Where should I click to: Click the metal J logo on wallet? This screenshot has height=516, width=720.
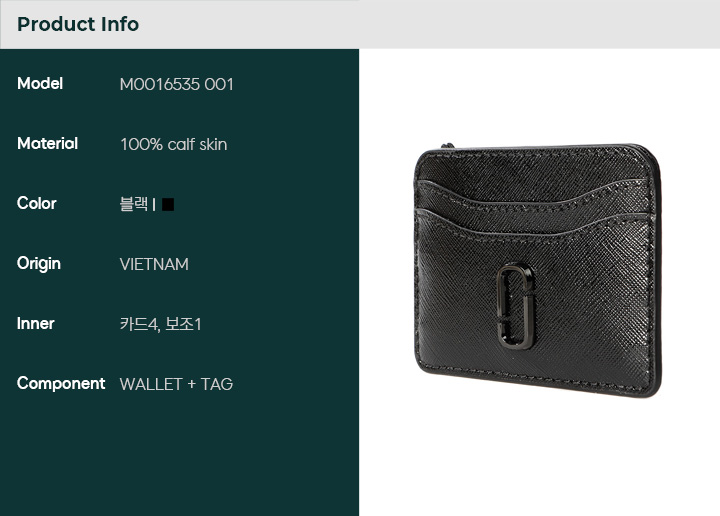pyautogui.click(x=516, y=305)
